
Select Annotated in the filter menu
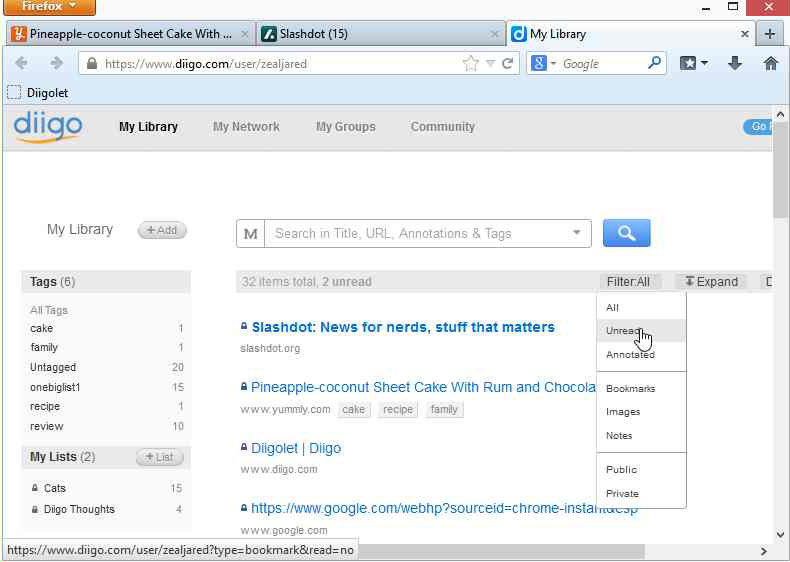click(641, 354)
